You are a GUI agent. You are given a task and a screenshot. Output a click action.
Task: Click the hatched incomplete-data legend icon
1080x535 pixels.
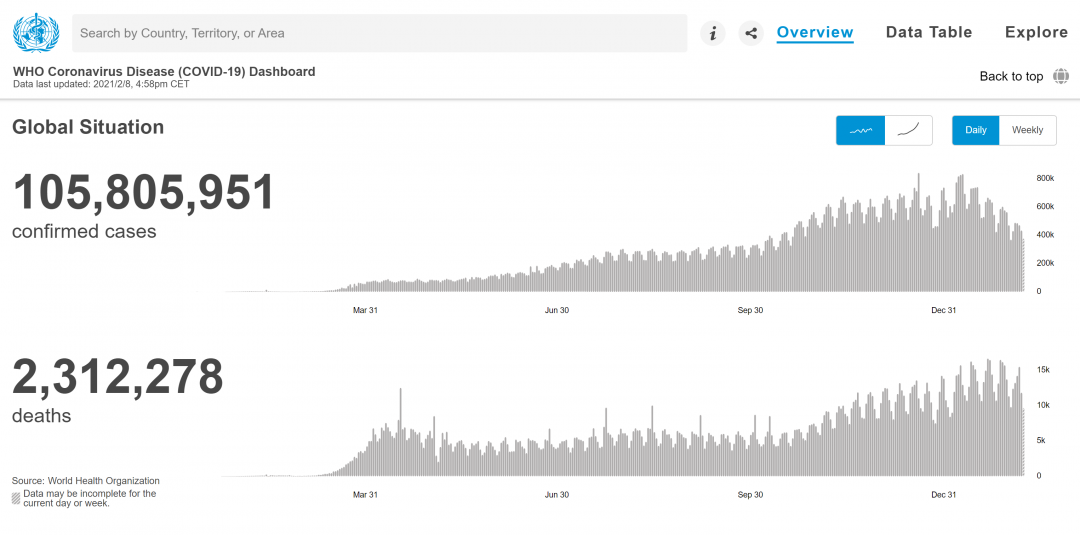coord(16,497)
